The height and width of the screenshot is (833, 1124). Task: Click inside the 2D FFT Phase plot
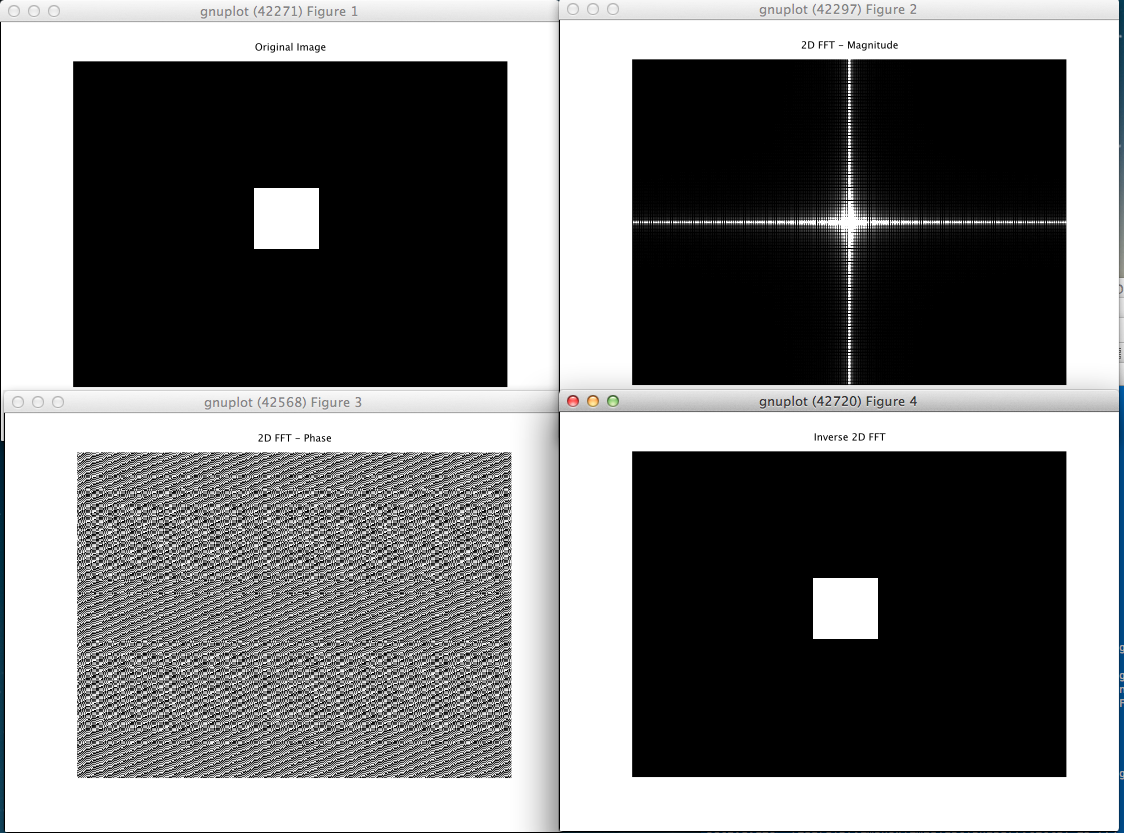point(294,614)
